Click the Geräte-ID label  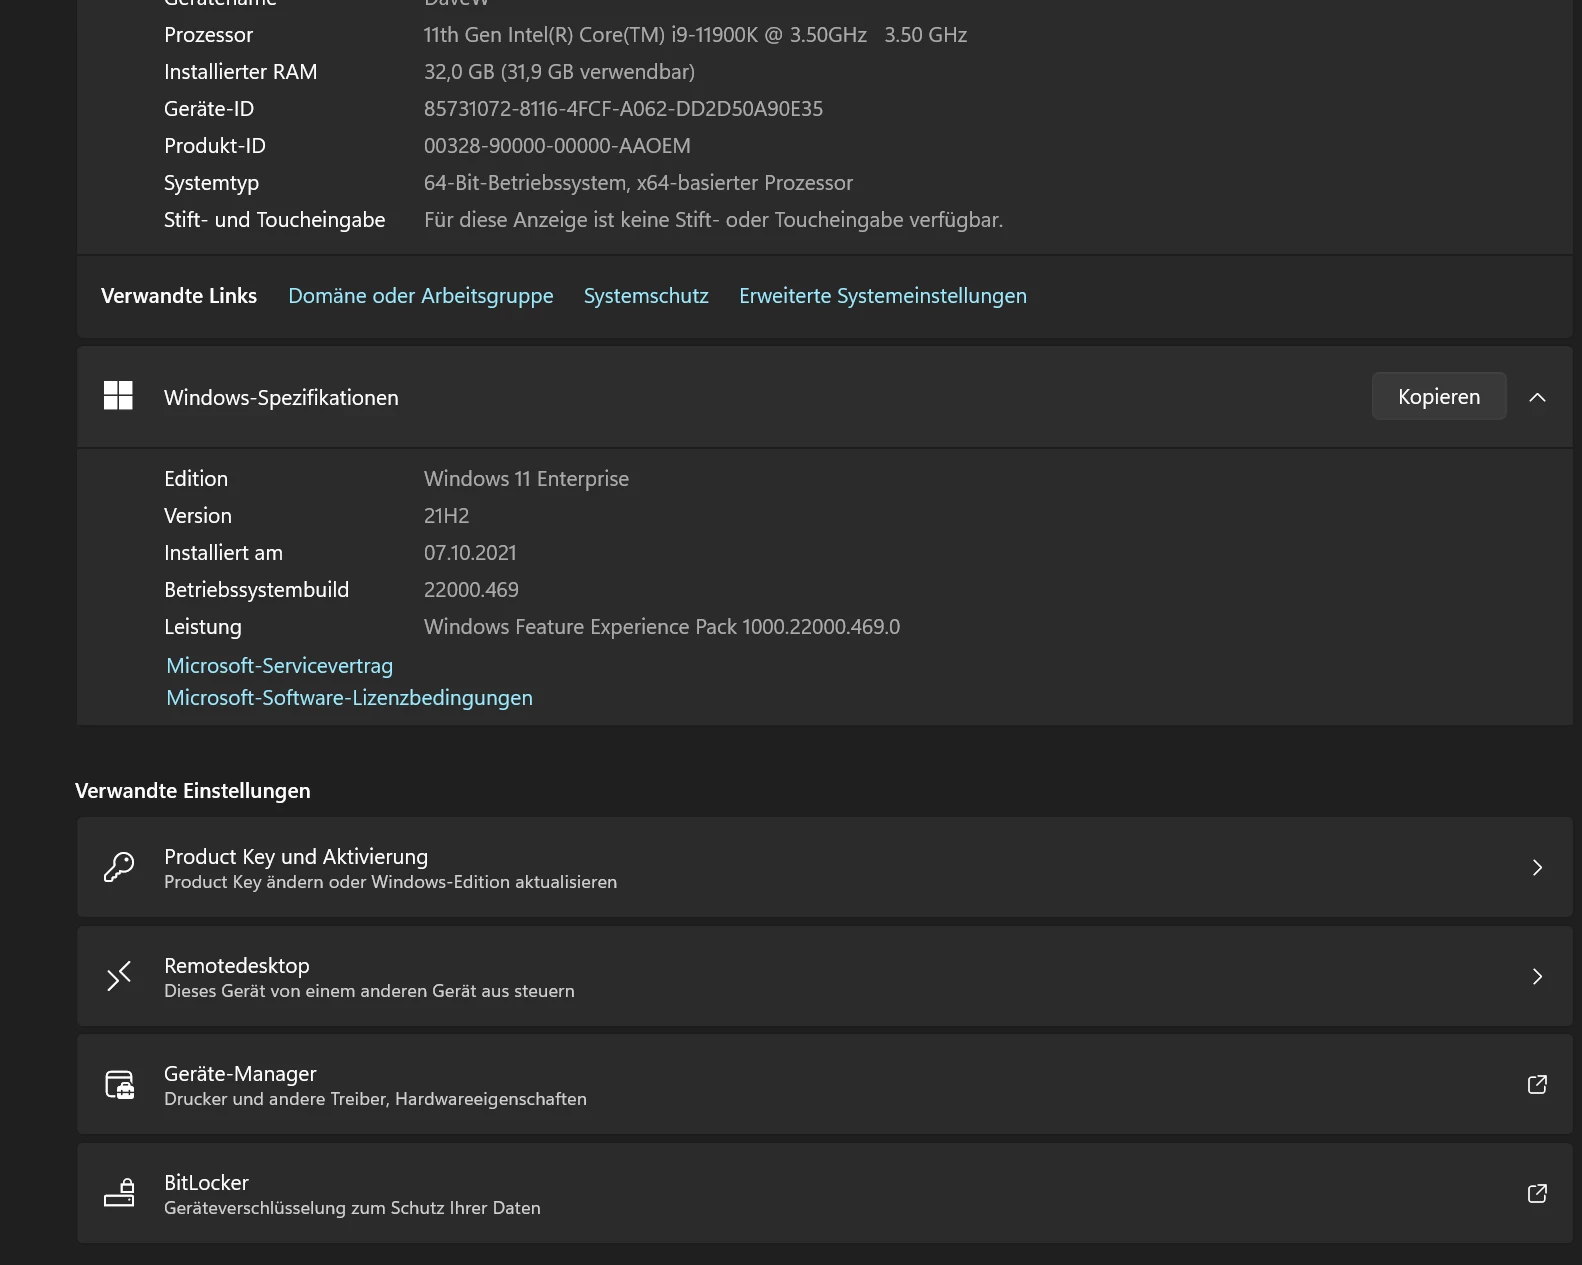209,109
